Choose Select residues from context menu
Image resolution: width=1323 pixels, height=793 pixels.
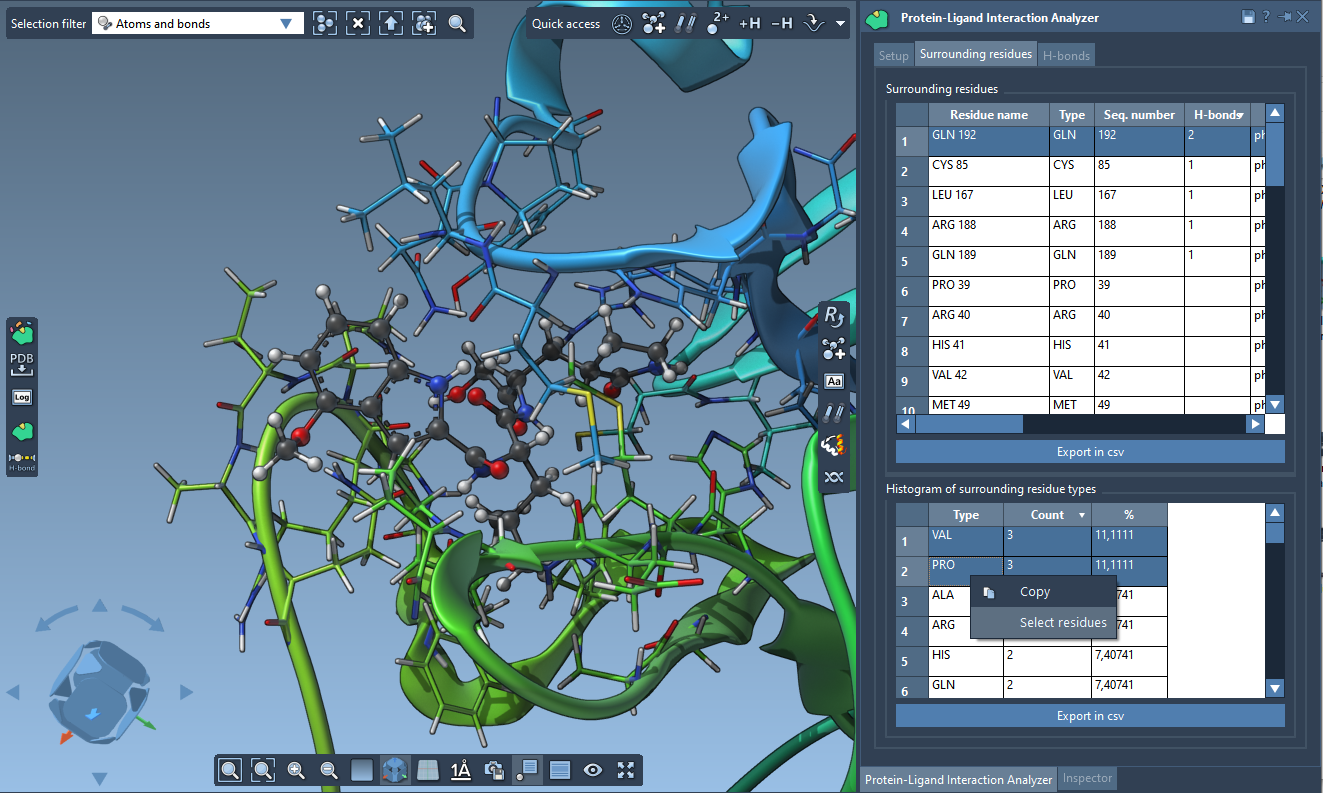coord(1062,623)
